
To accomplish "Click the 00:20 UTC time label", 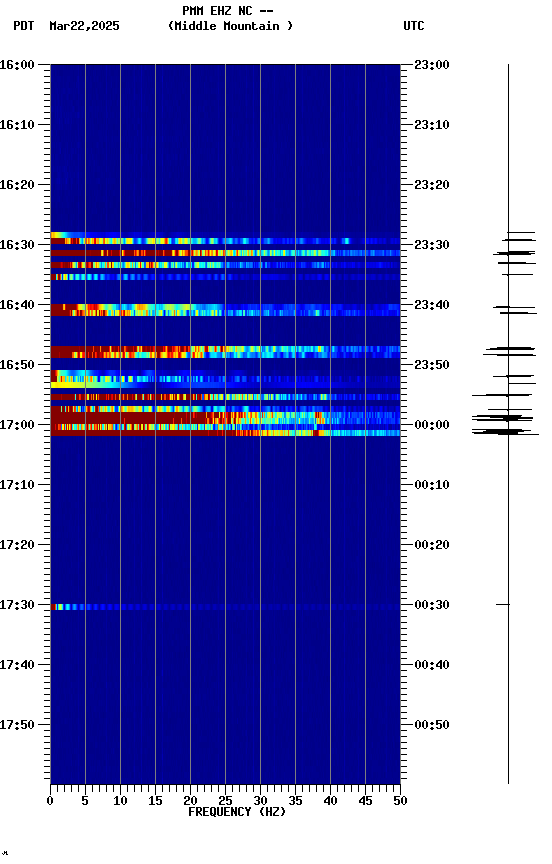I will 432,546.
